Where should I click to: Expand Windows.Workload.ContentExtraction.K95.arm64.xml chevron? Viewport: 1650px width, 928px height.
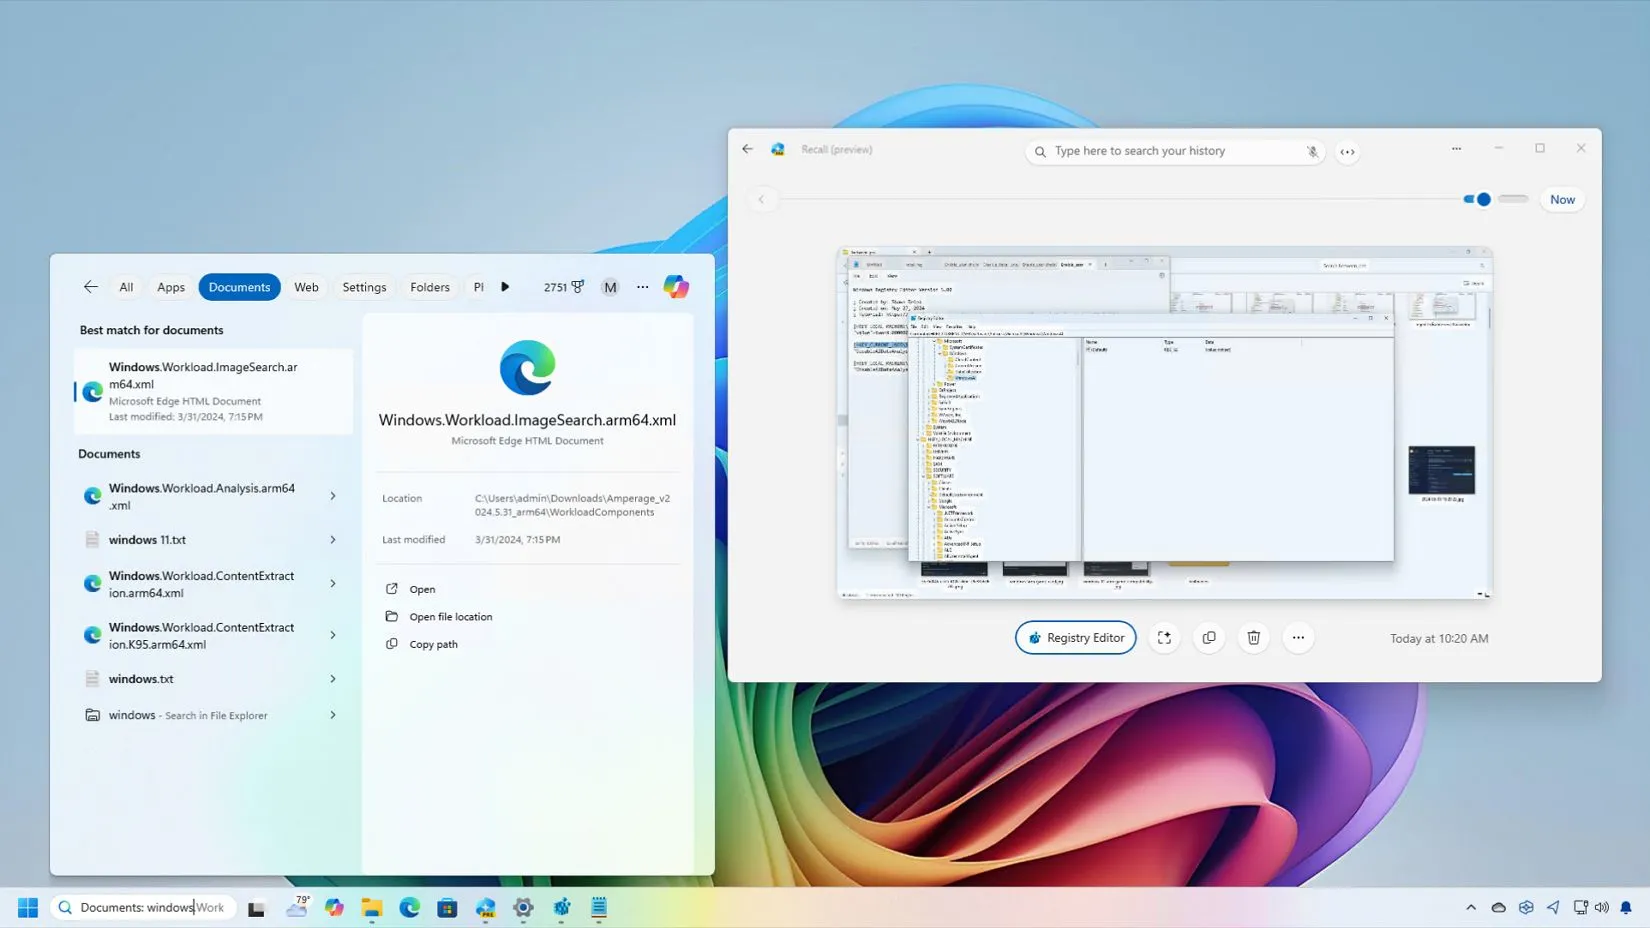333,635
